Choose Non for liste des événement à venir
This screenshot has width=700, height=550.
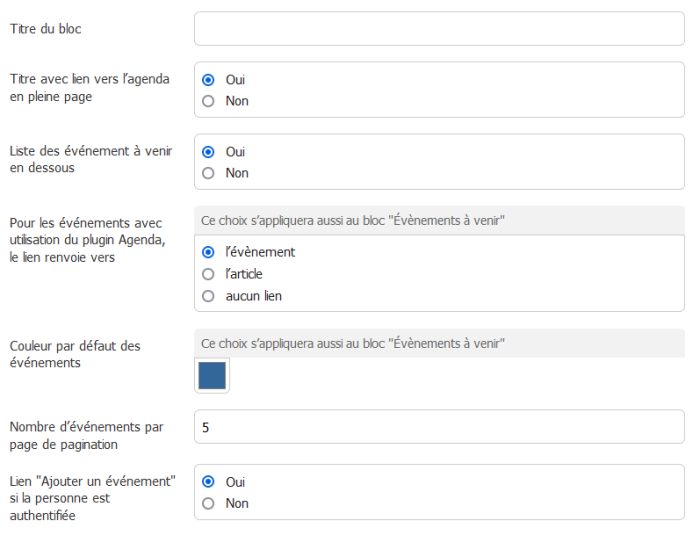pos(208,173)
